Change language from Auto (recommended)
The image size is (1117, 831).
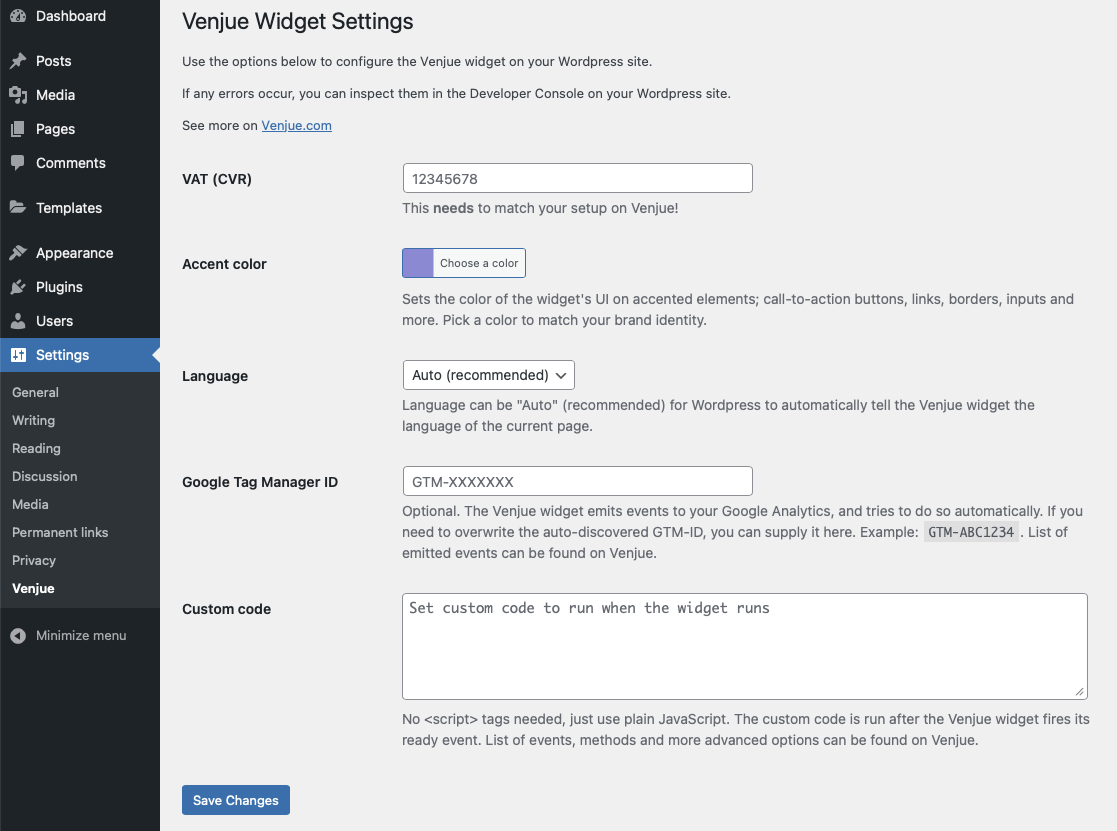coord(488,375)
